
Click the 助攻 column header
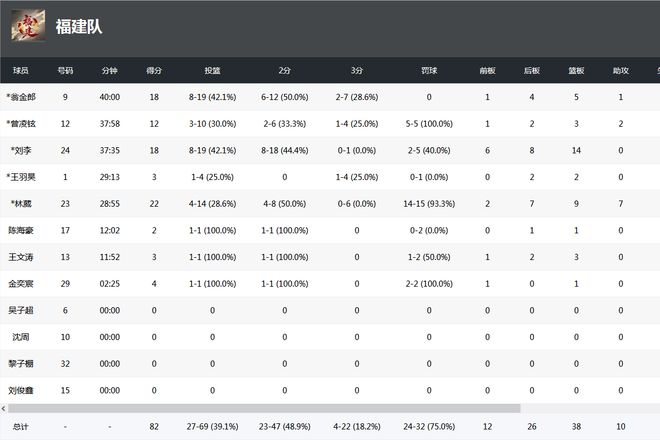click(620, 71)
